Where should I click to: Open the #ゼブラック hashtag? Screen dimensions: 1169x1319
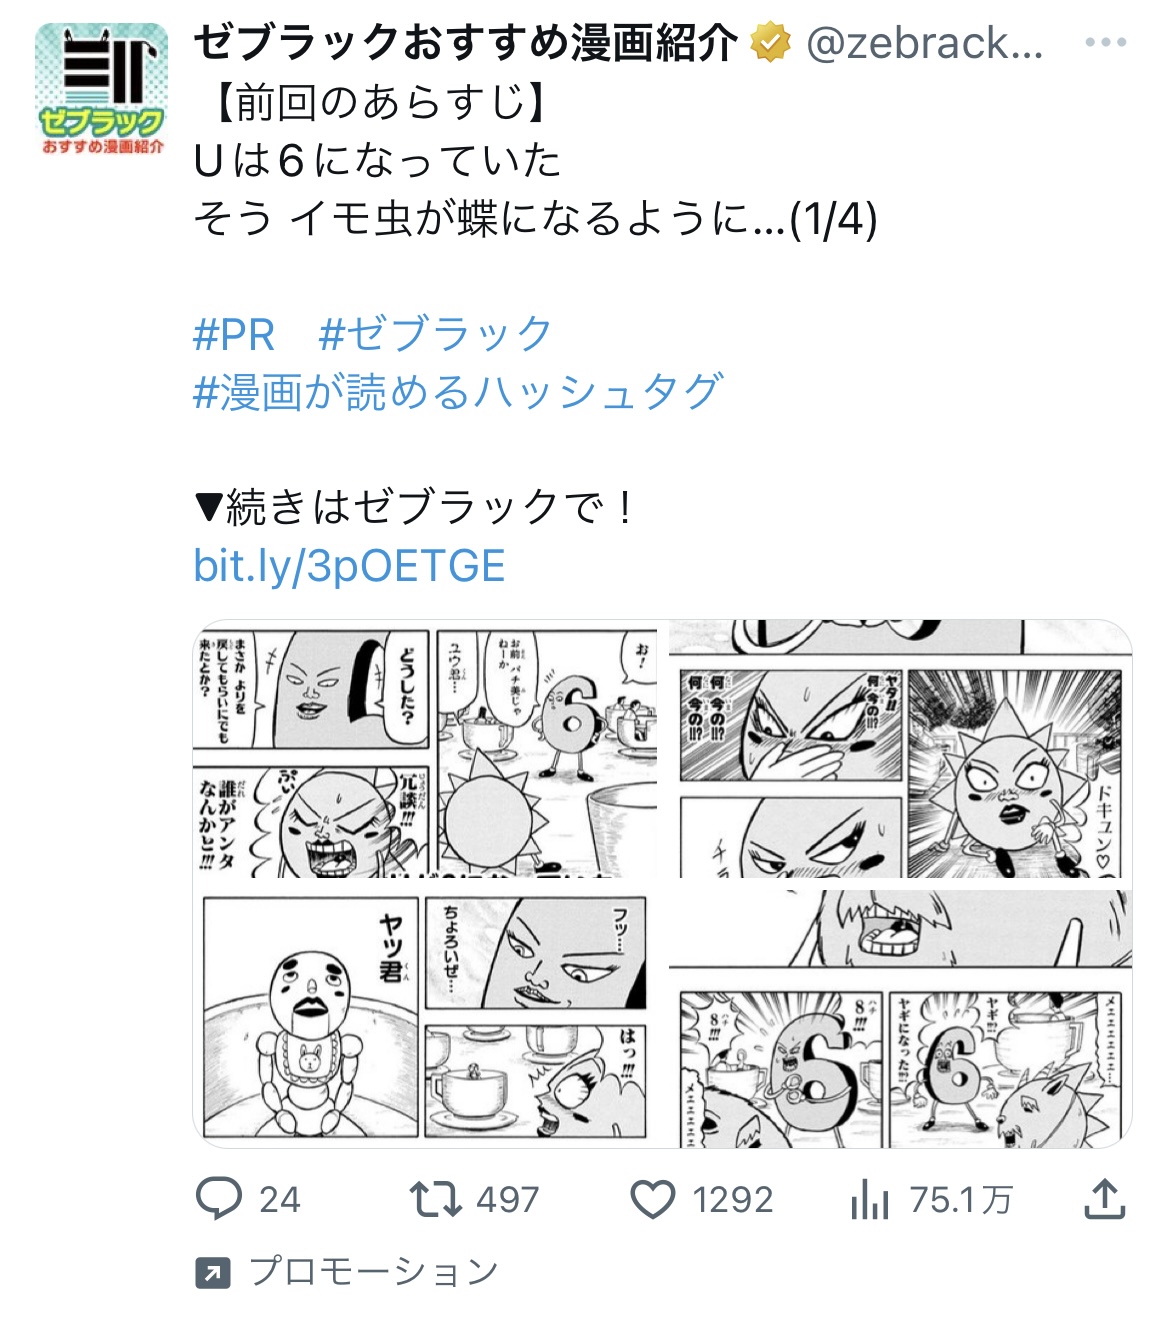pyautogui.click(x=435, y=334)
